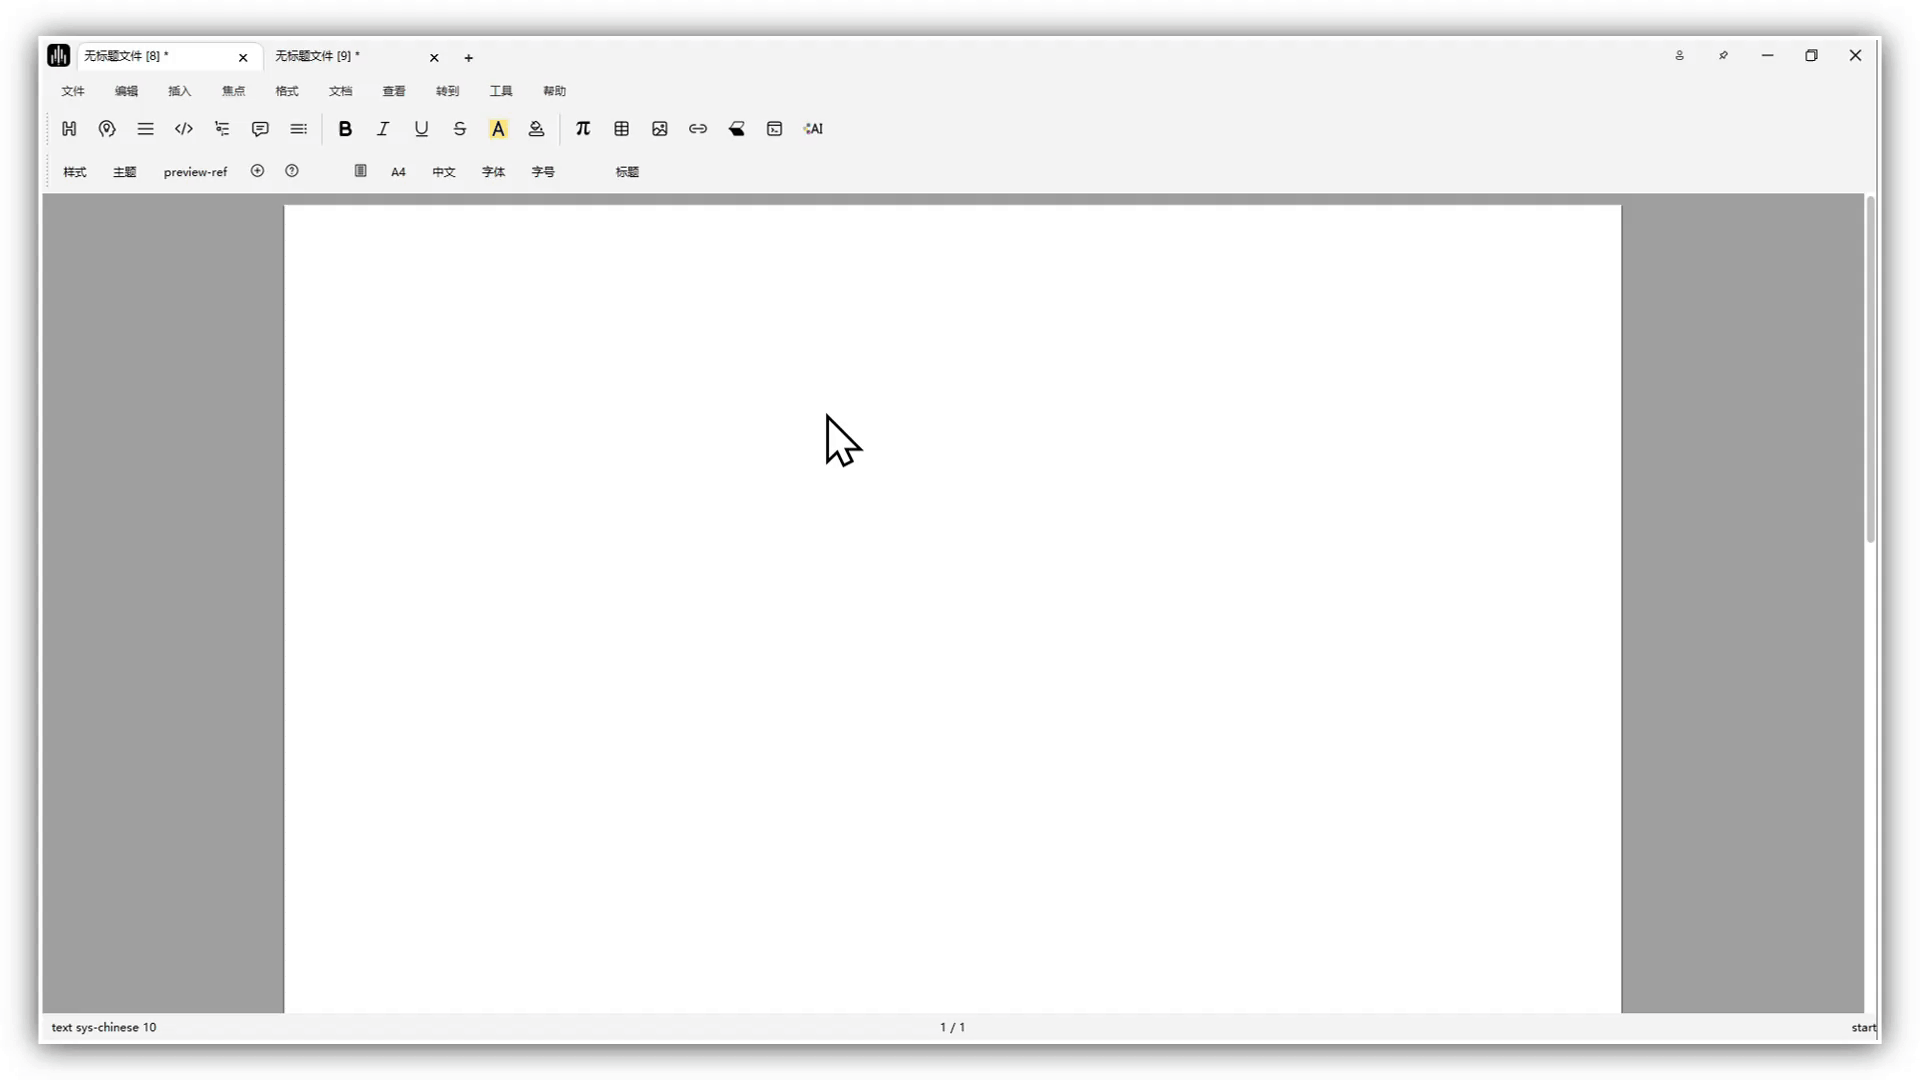Insert a table using the table icon
The height and width of the screenshot is (1080, 1920).
point(621,129)
